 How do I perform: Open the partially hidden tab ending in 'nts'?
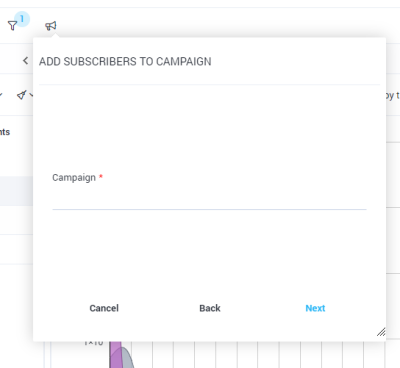tap(5, 132)
